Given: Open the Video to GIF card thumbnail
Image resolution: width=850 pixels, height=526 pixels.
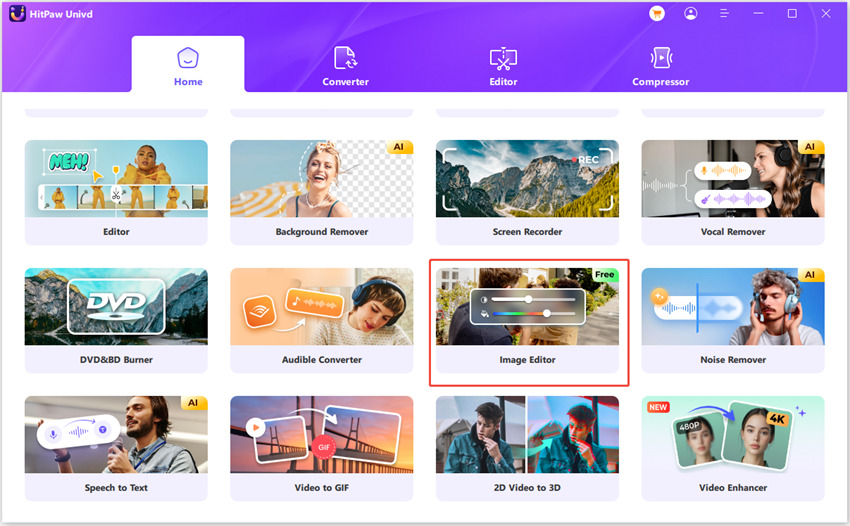Looking at the screenshot, I should coord(321,434).
